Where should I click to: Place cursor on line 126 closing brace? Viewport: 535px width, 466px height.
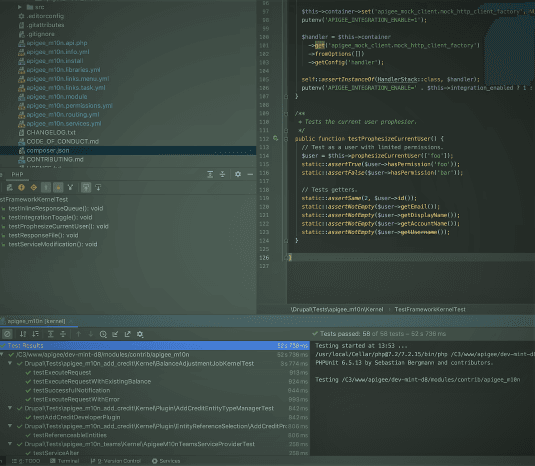[290, 258]
